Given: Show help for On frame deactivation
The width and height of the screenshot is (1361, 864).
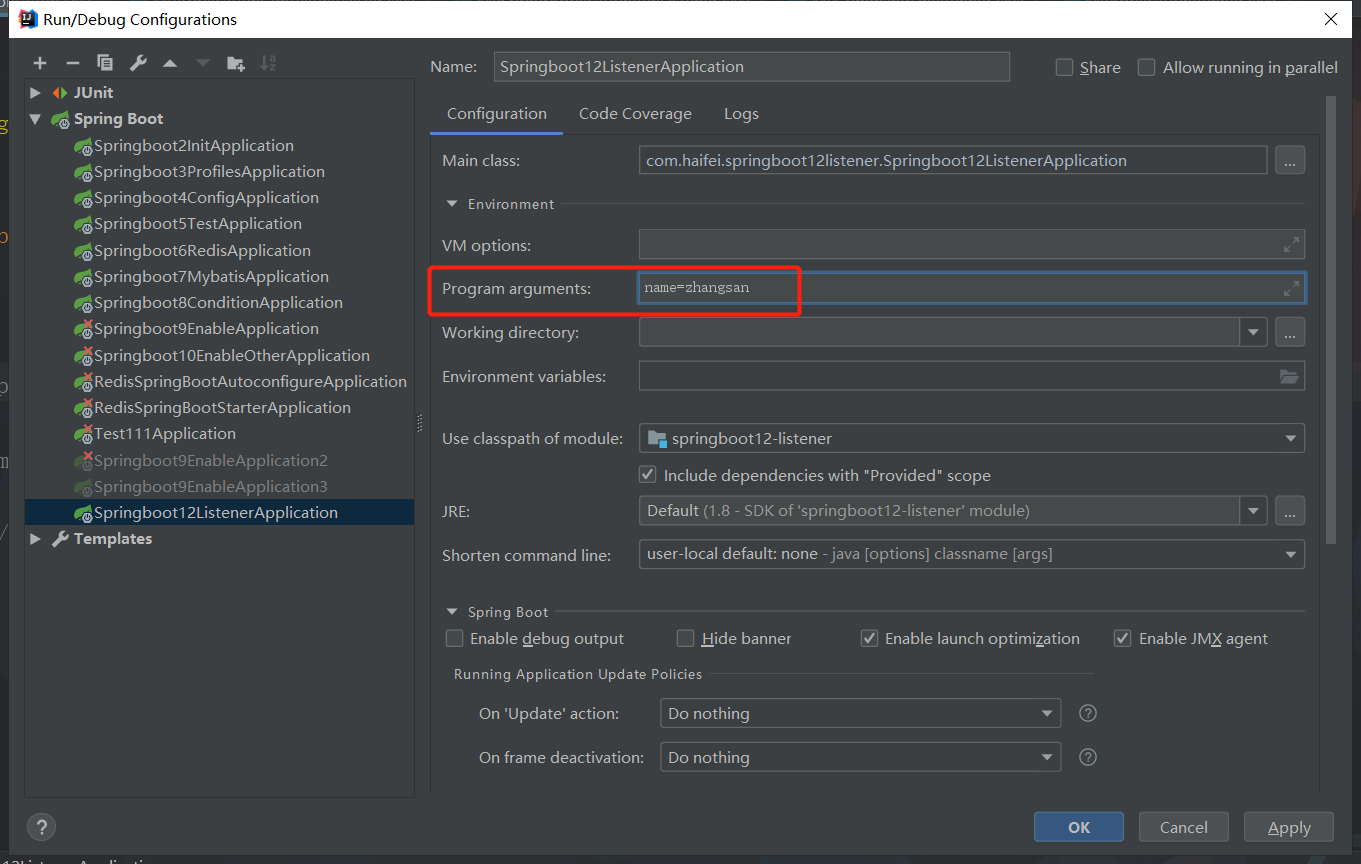Looking at the screenshot, I should point(1089,757).
